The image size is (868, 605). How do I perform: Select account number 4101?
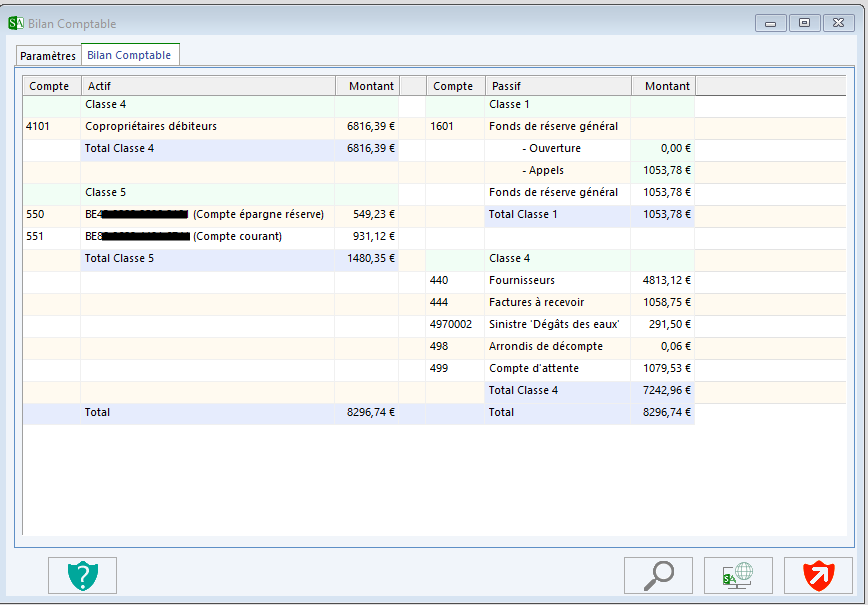38,126
